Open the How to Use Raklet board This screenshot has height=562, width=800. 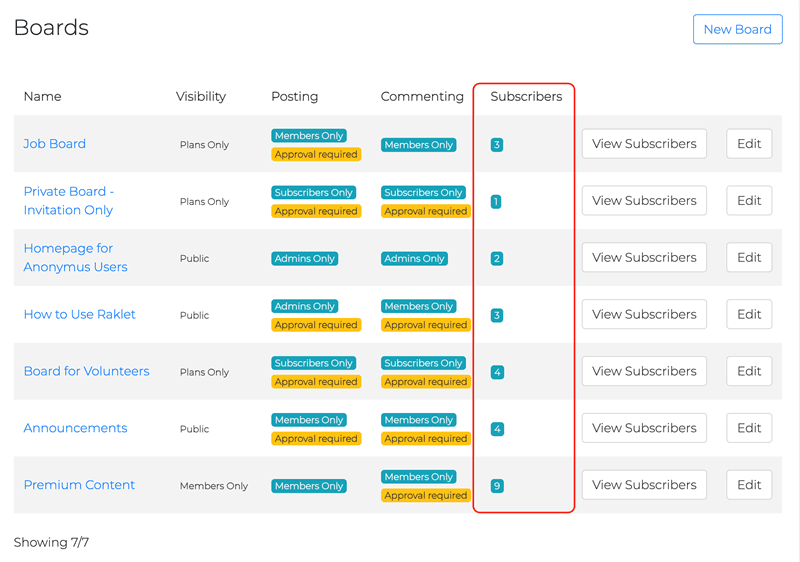click(x=79, y=314)
